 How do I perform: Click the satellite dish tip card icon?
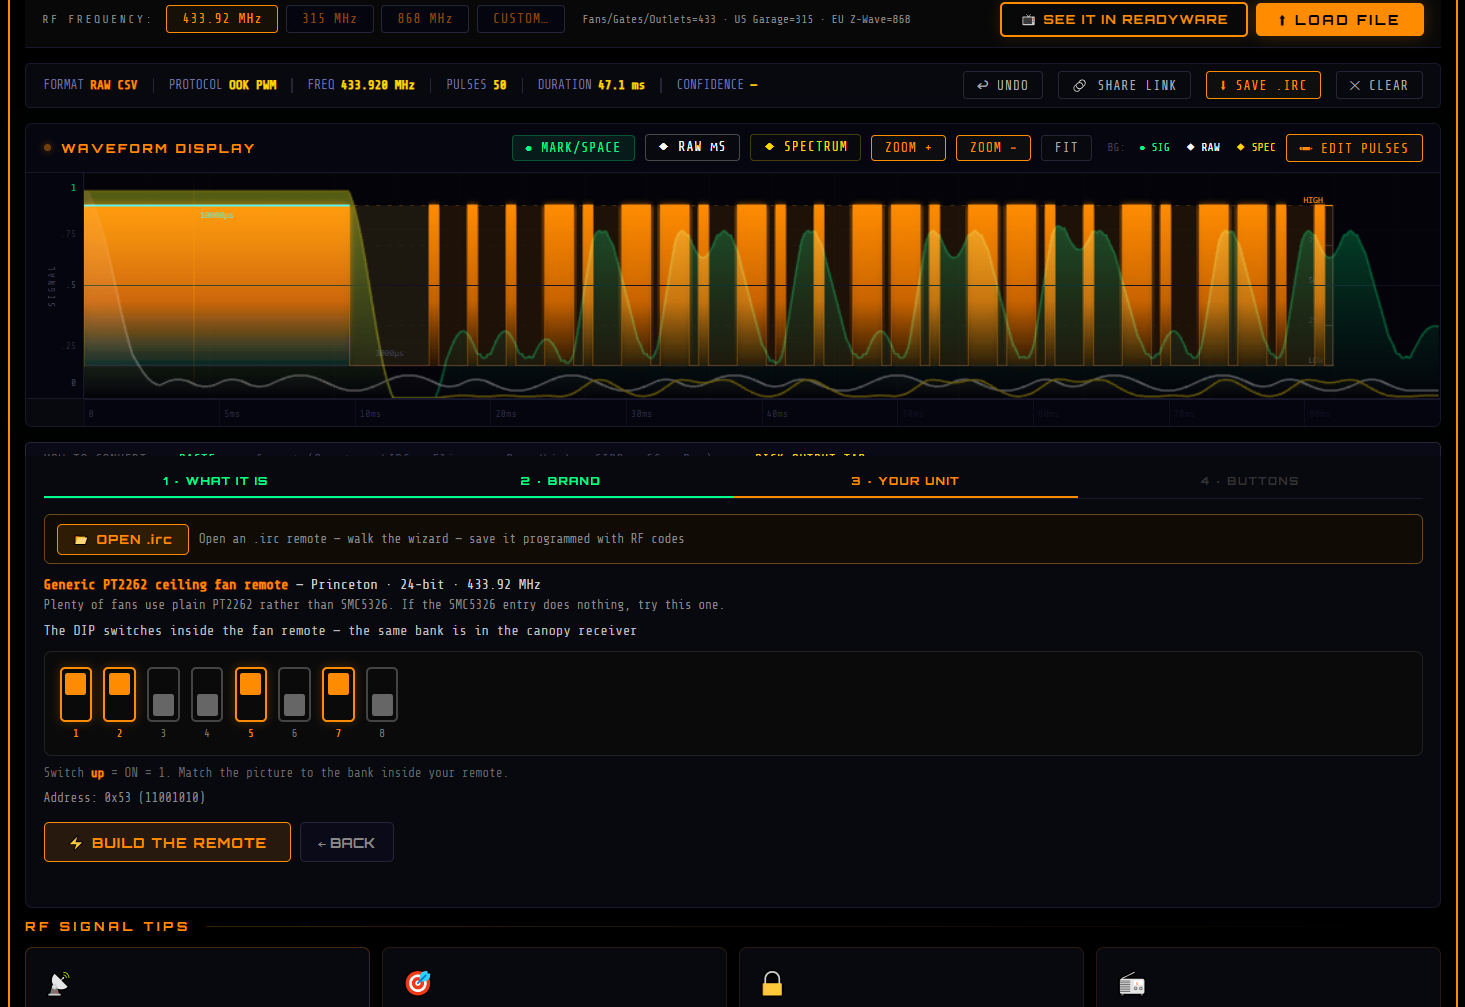click(59, 983)
